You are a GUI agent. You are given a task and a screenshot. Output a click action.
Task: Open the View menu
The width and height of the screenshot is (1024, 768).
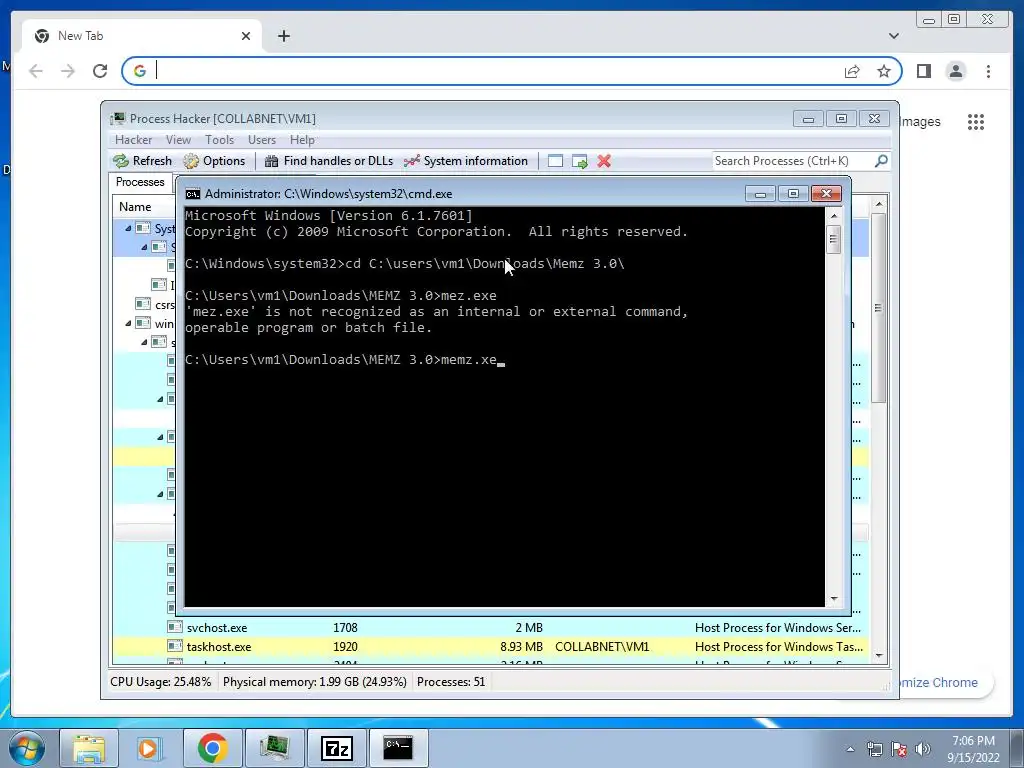click(178, 140)
